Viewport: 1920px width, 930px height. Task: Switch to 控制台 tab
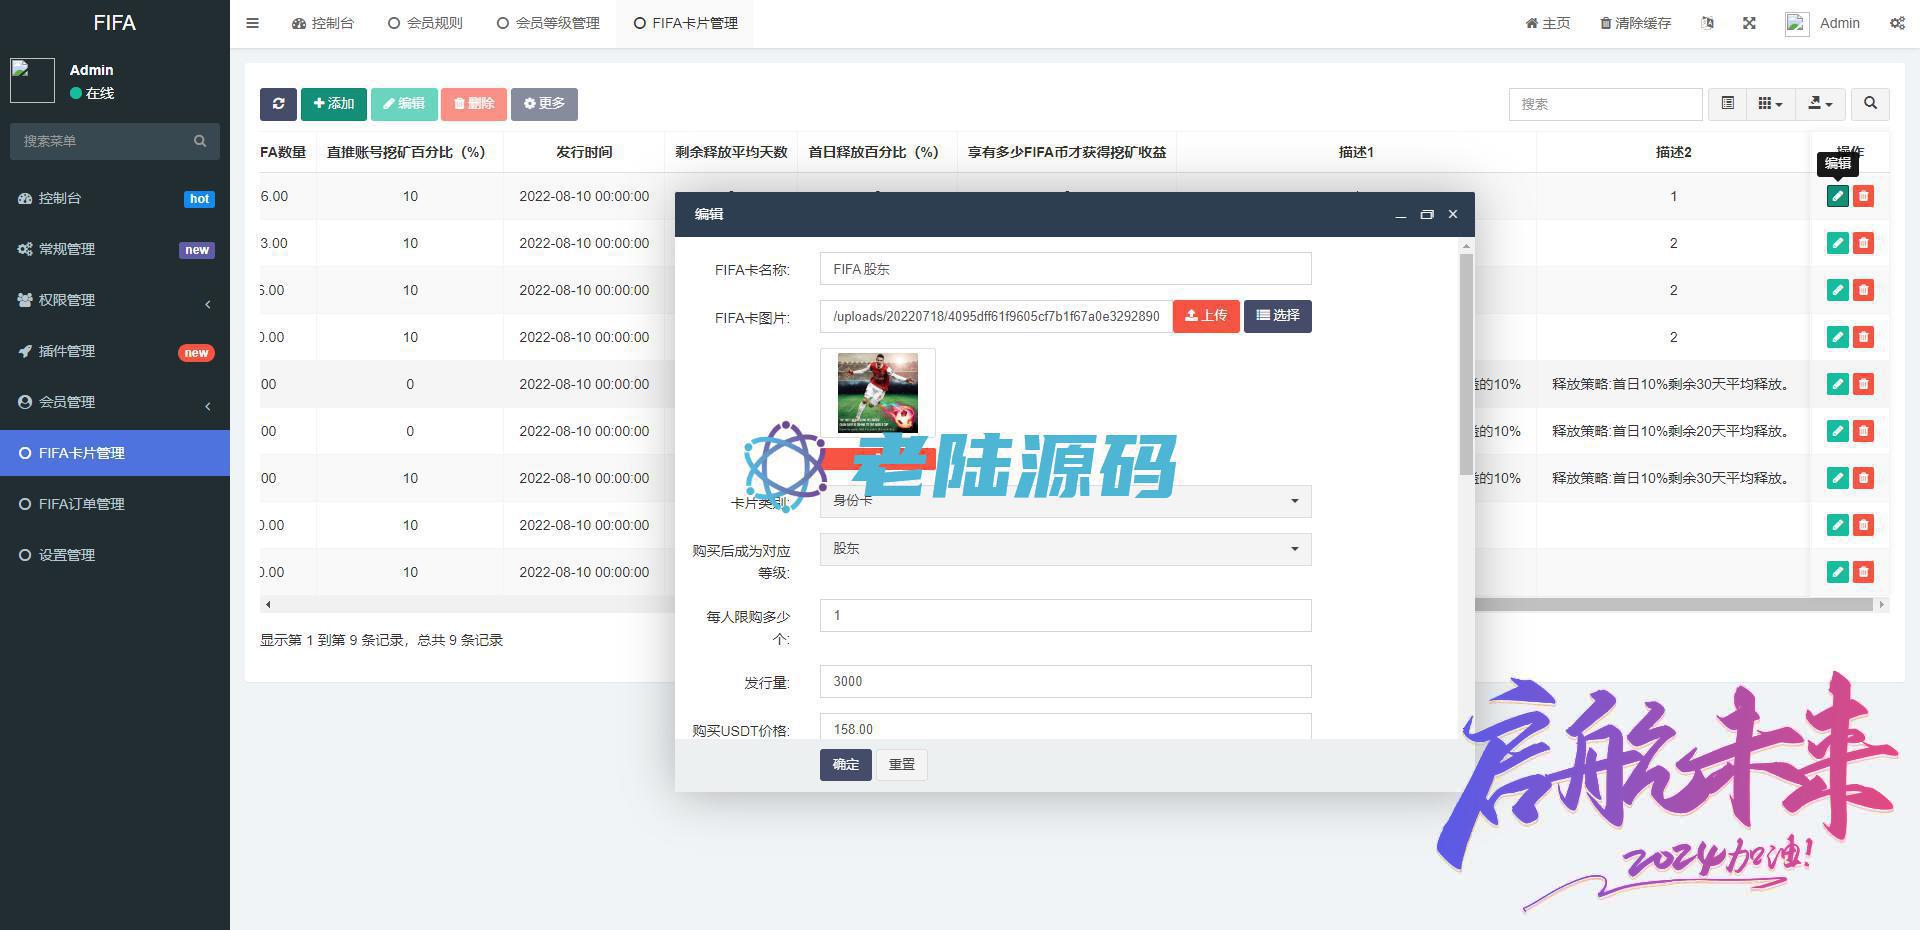point(322,23)
